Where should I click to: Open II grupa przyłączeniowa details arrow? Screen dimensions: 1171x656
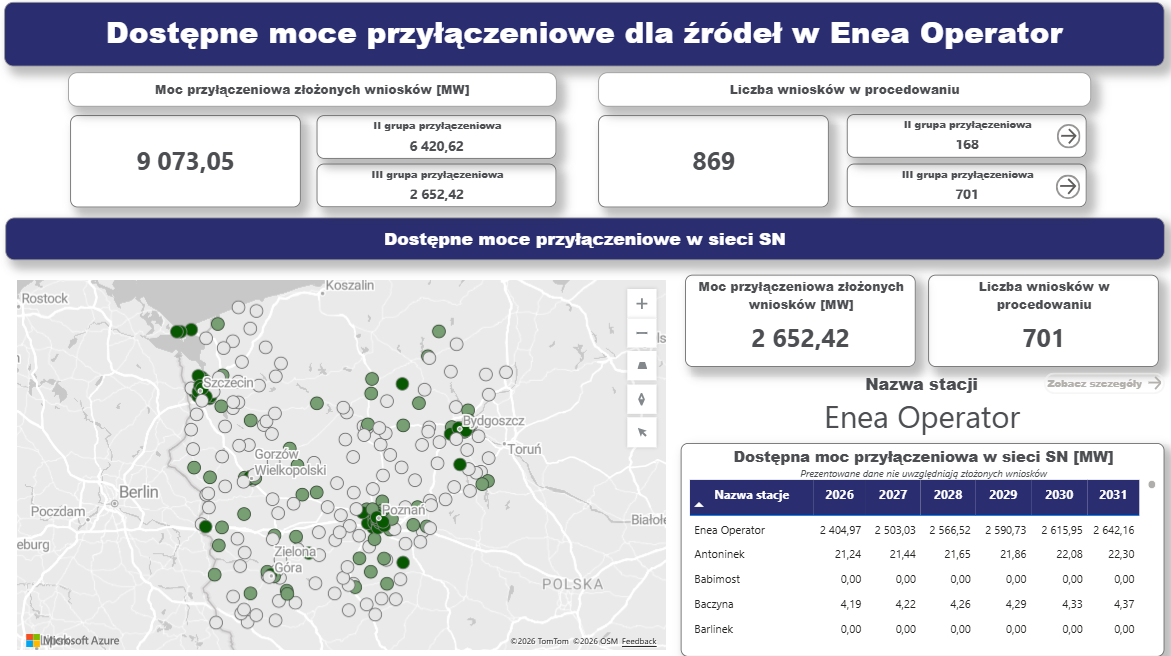pyautogui.click(x=1068, y=136)
